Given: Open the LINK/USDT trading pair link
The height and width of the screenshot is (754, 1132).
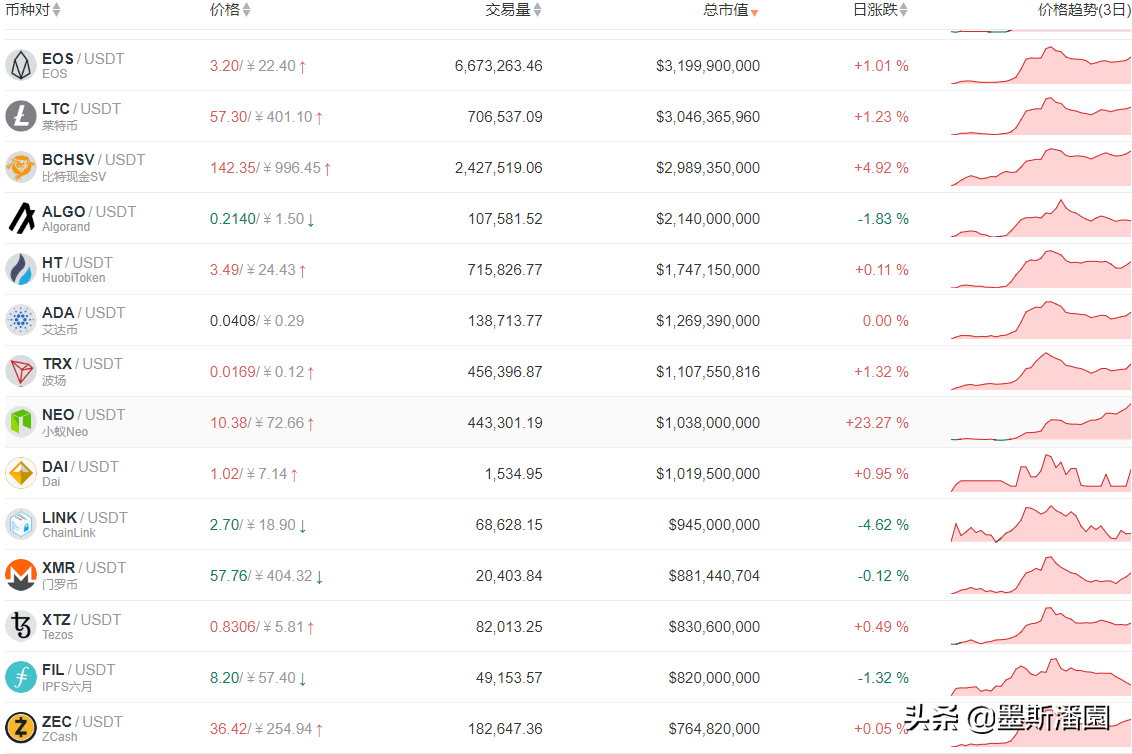Looking at the screenshot, I should pyautogui.click(x=85, y=517).
